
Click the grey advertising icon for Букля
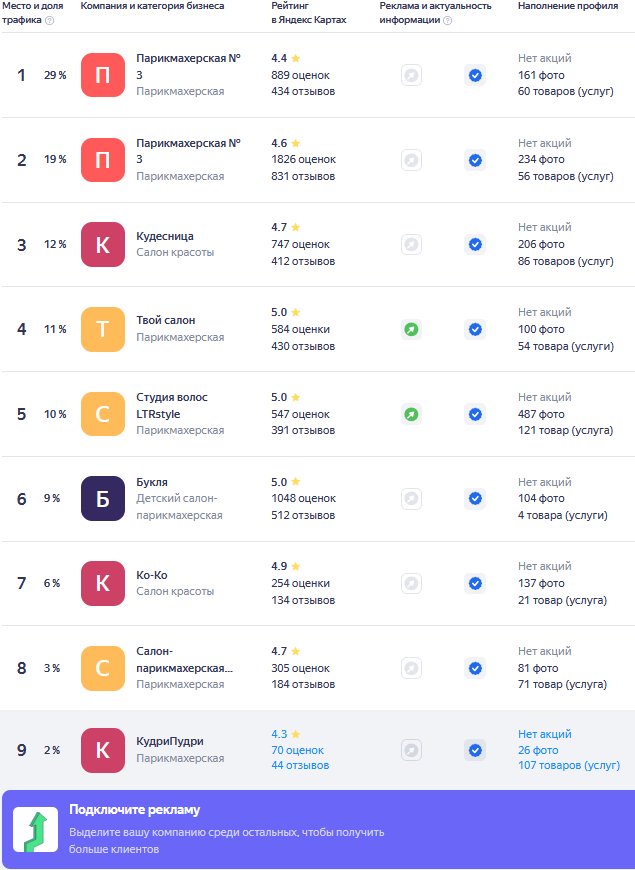[411, 498]
